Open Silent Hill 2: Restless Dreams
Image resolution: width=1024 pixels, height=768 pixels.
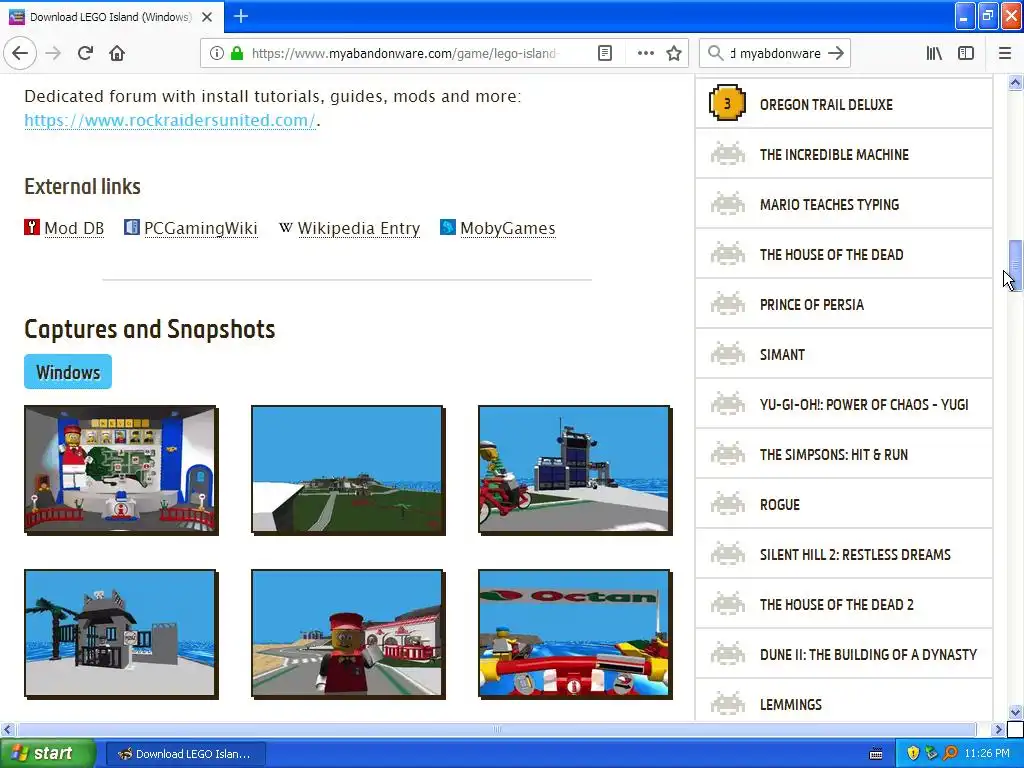pyautogui.click(x=856, y=554)
